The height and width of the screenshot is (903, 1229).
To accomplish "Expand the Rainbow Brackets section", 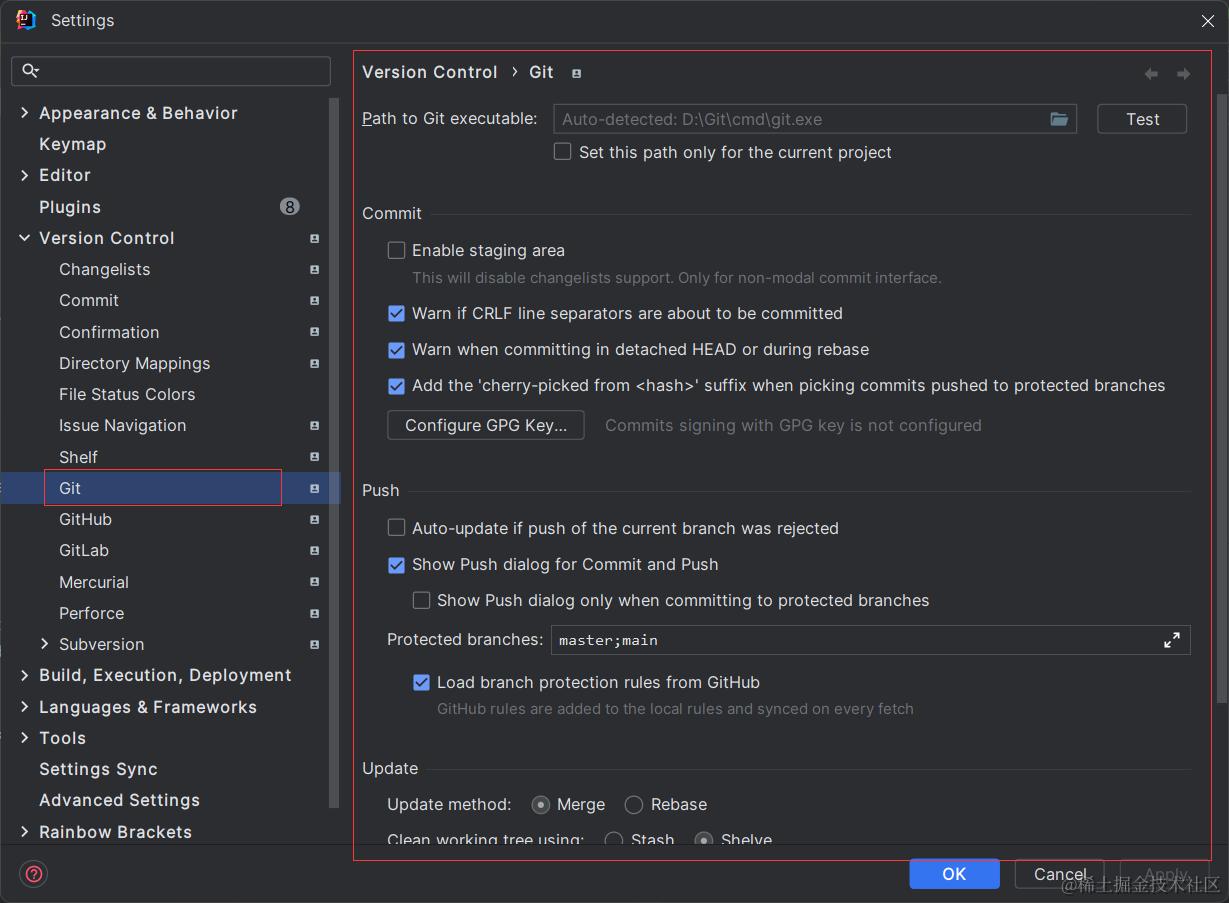I will point(25,831).
